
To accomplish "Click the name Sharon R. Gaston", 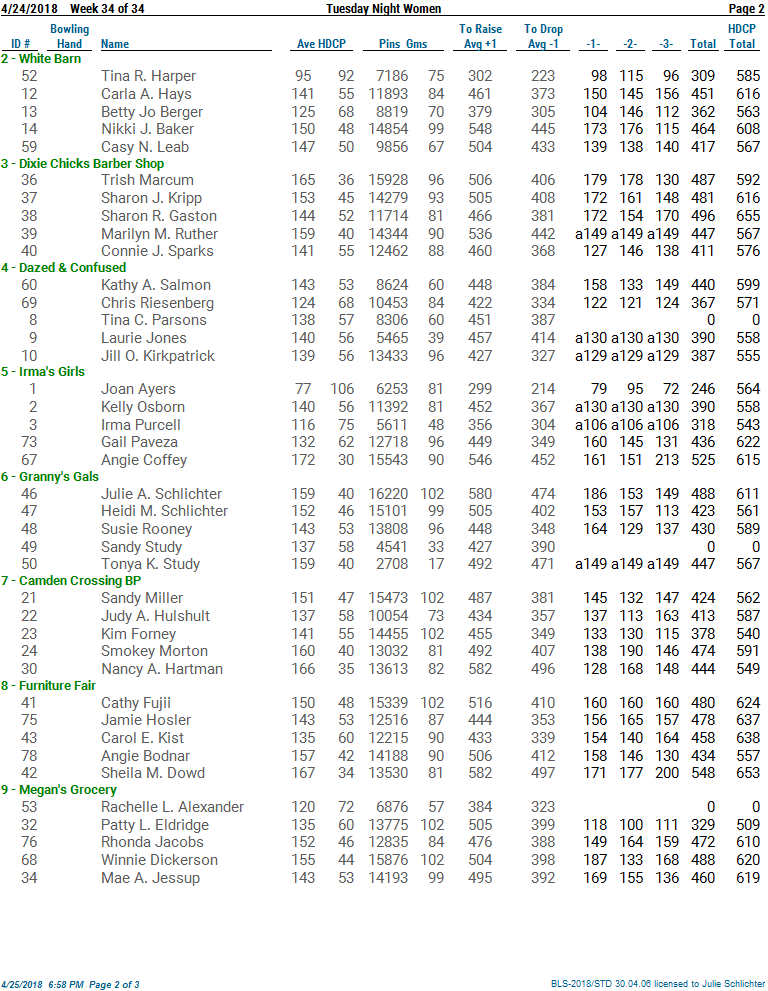I will (x=159, y=216).
